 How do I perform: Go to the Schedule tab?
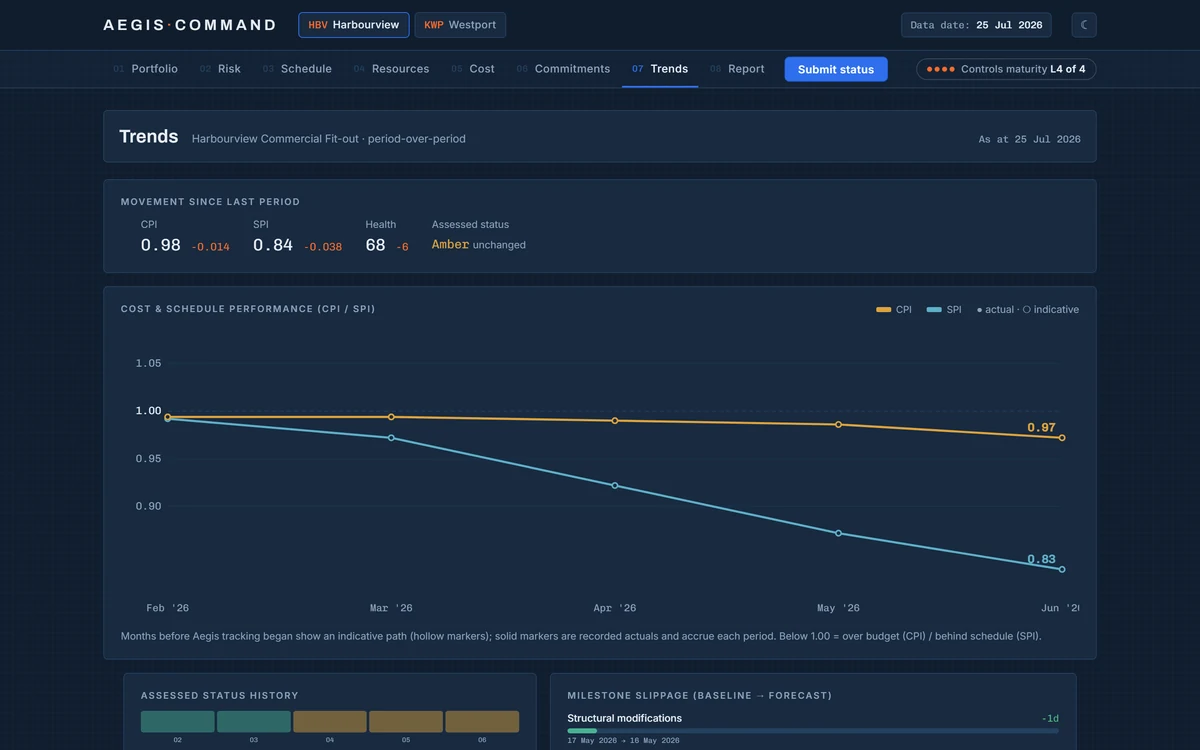coord(297,69)
